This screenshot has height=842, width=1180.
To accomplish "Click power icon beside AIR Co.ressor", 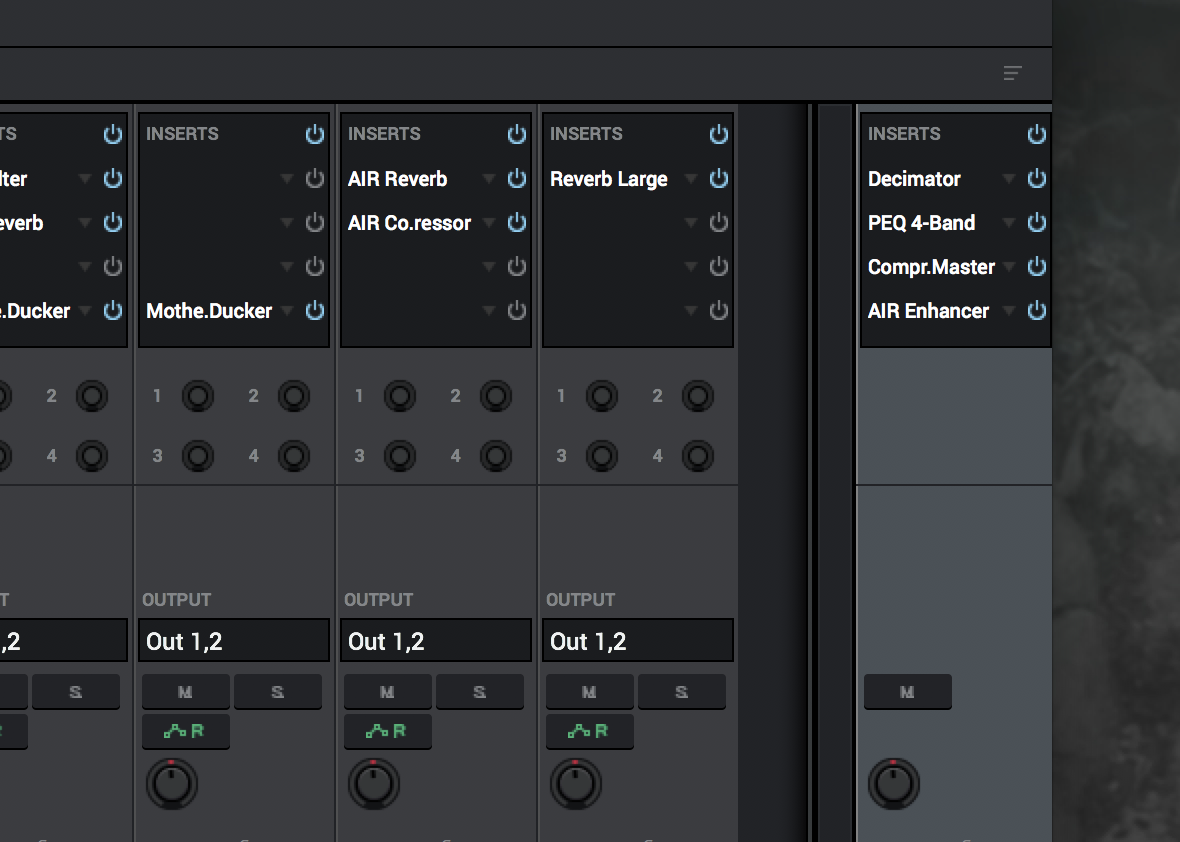I will tap(517, 223).
